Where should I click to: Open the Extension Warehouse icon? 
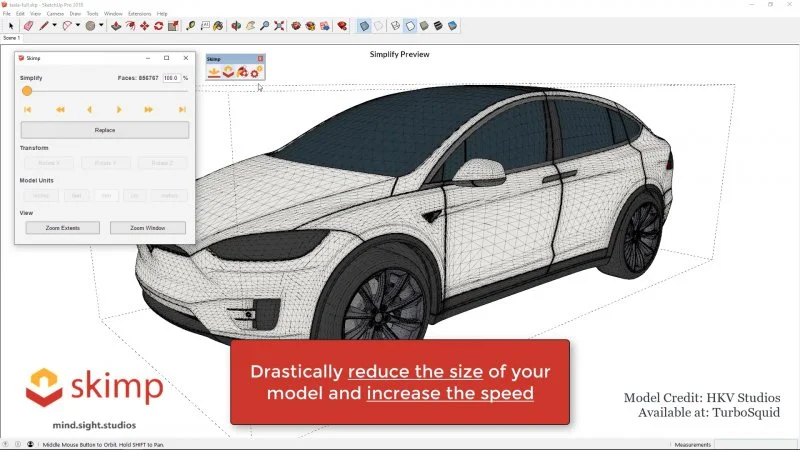coord(310,26)
